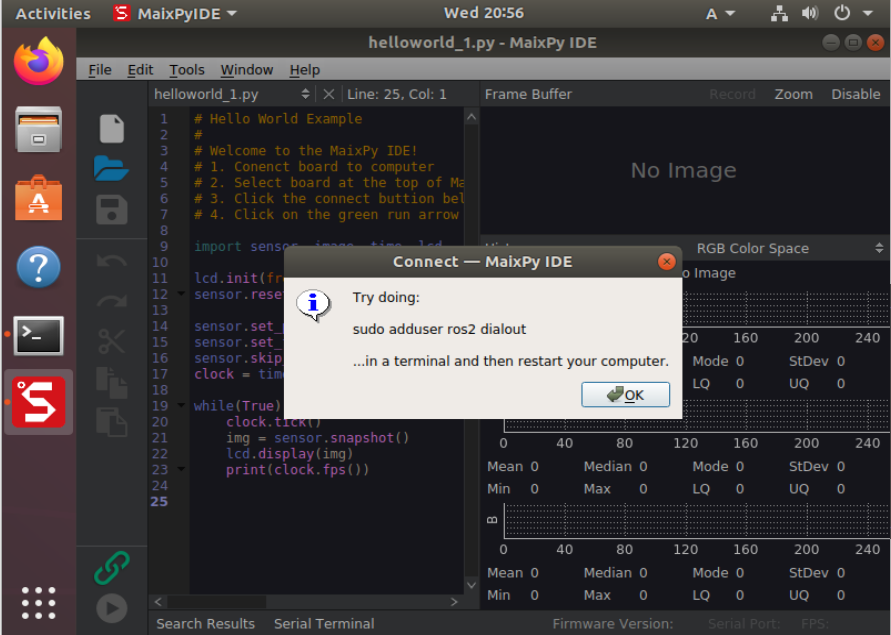Image resolution: width=891 pixels, height=635 pixels.
Task: Click the B channel histogram graph
Action: pos(697,520)
